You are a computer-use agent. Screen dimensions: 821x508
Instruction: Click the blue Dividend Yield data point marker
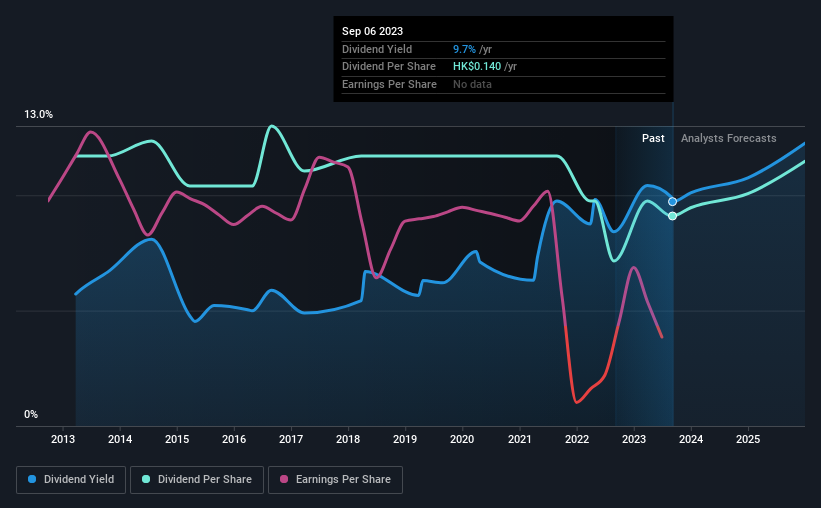pos(672,202)
